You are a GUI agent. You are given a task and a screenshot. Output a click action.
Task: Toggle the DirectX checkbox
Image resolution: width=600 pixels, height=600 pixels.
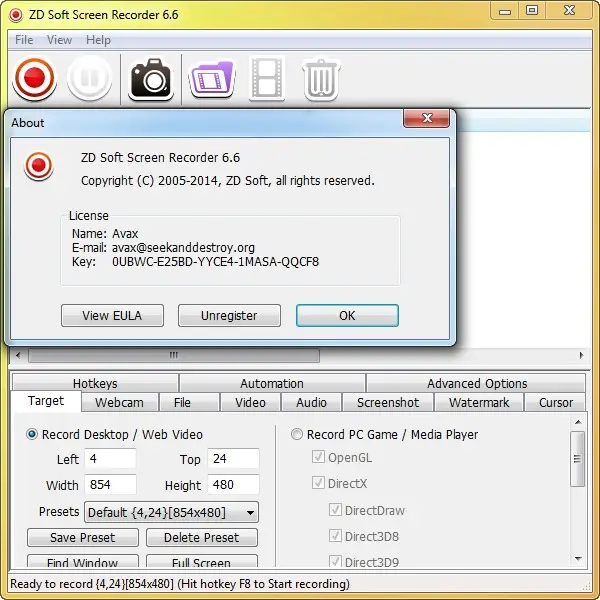[318, 483]
